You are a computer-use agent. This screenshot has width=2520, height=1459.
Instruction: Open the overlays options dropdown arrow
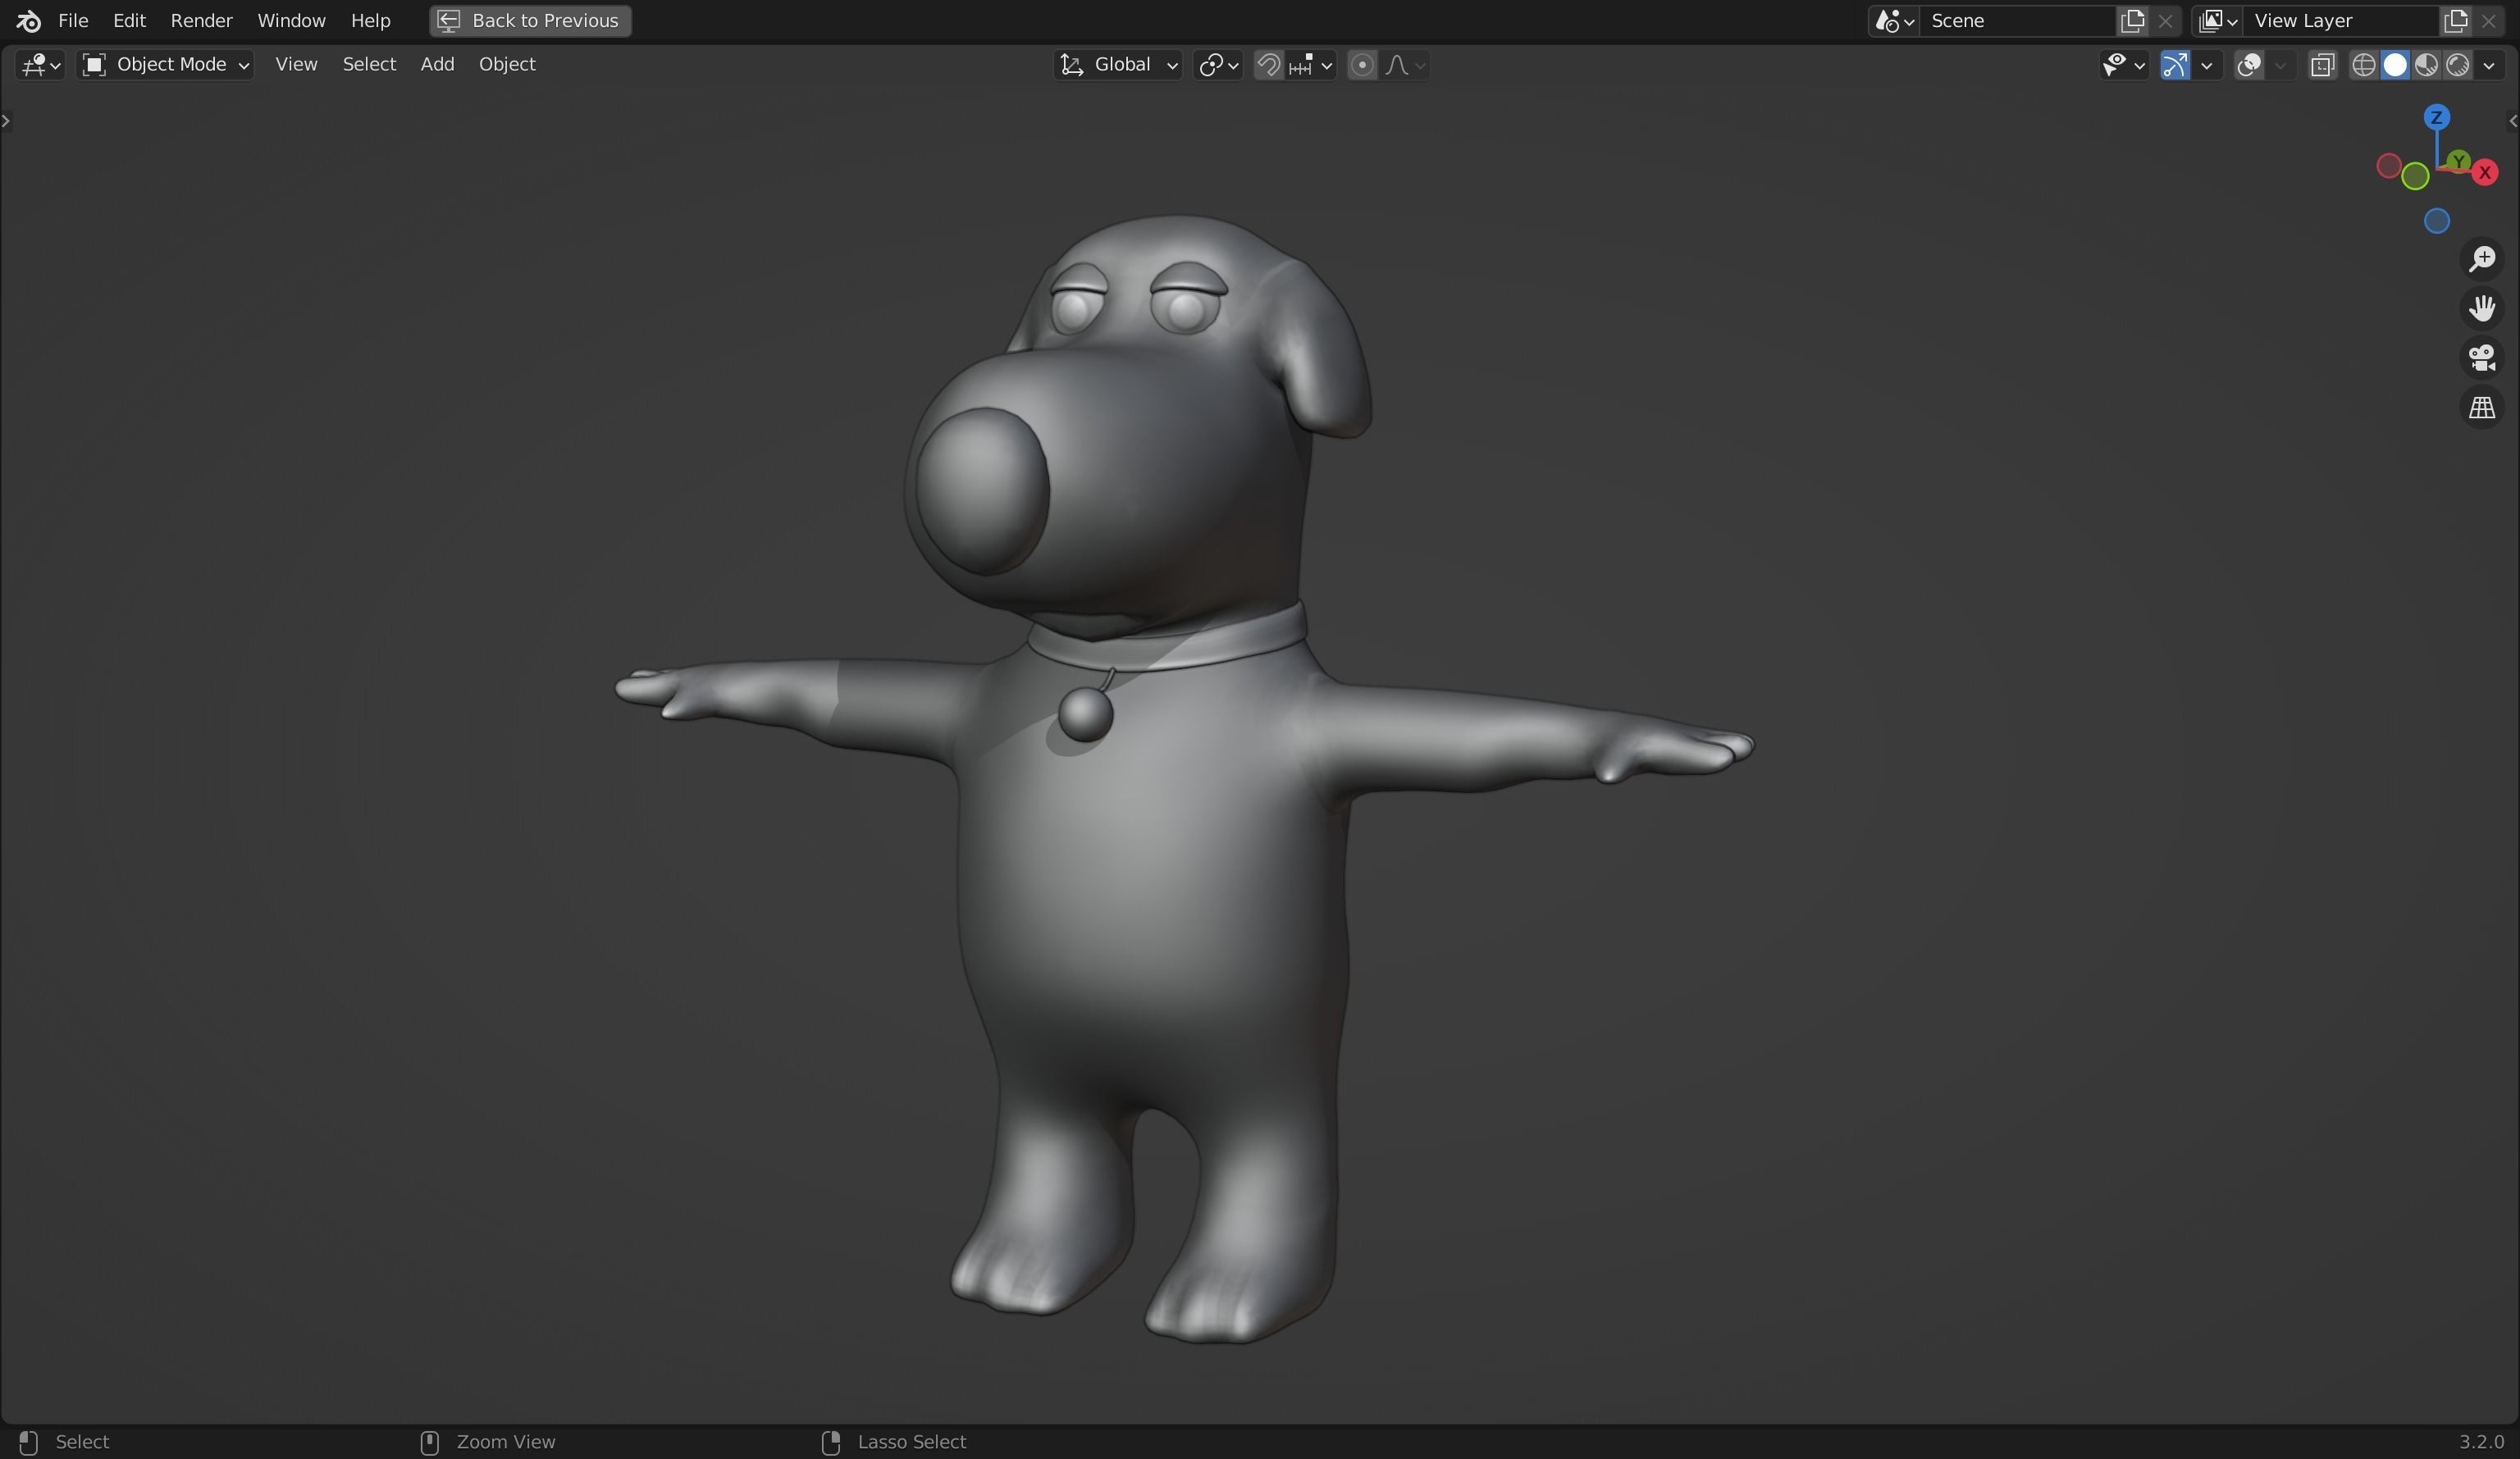pyautogui.click(x=2280, y=65)
